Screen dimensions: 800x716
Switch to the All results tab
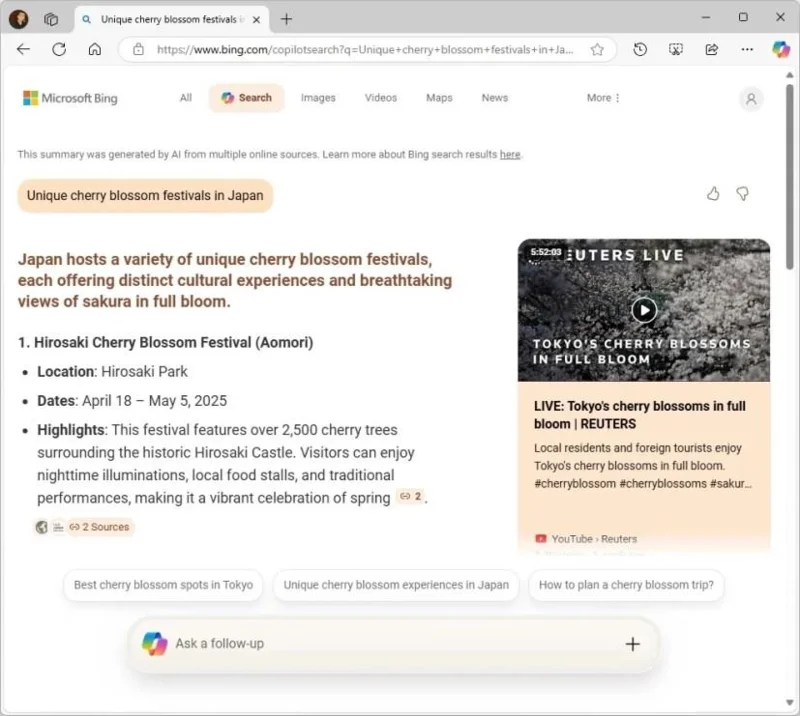pos(186,97)
